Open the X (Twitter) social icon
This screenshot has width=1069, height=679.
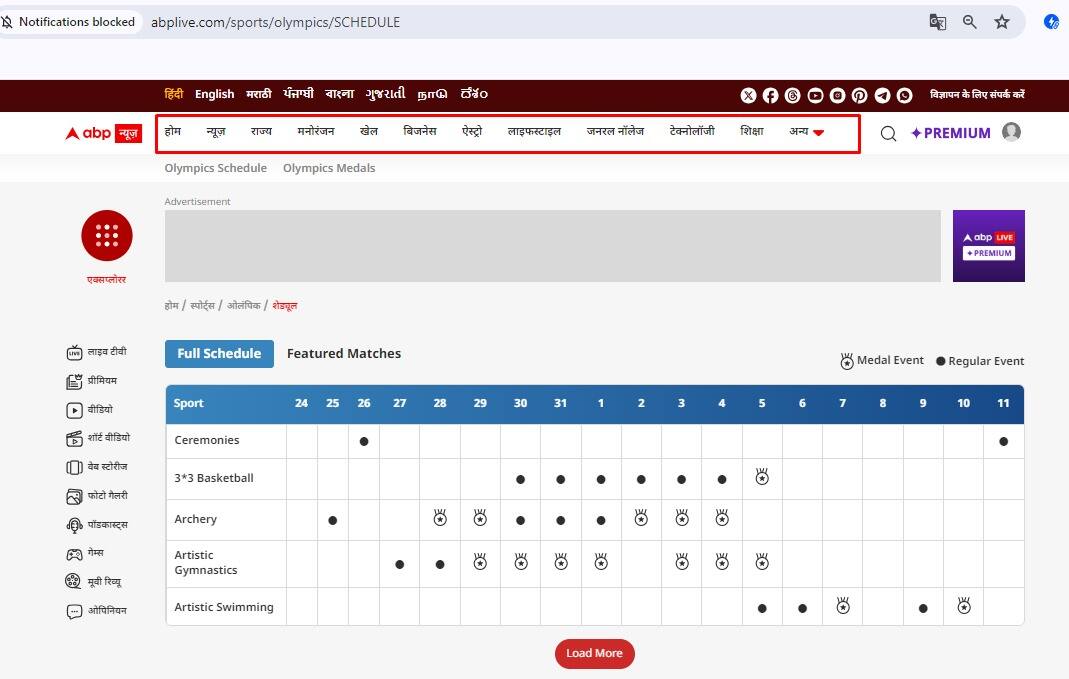(x=748, y=95)
